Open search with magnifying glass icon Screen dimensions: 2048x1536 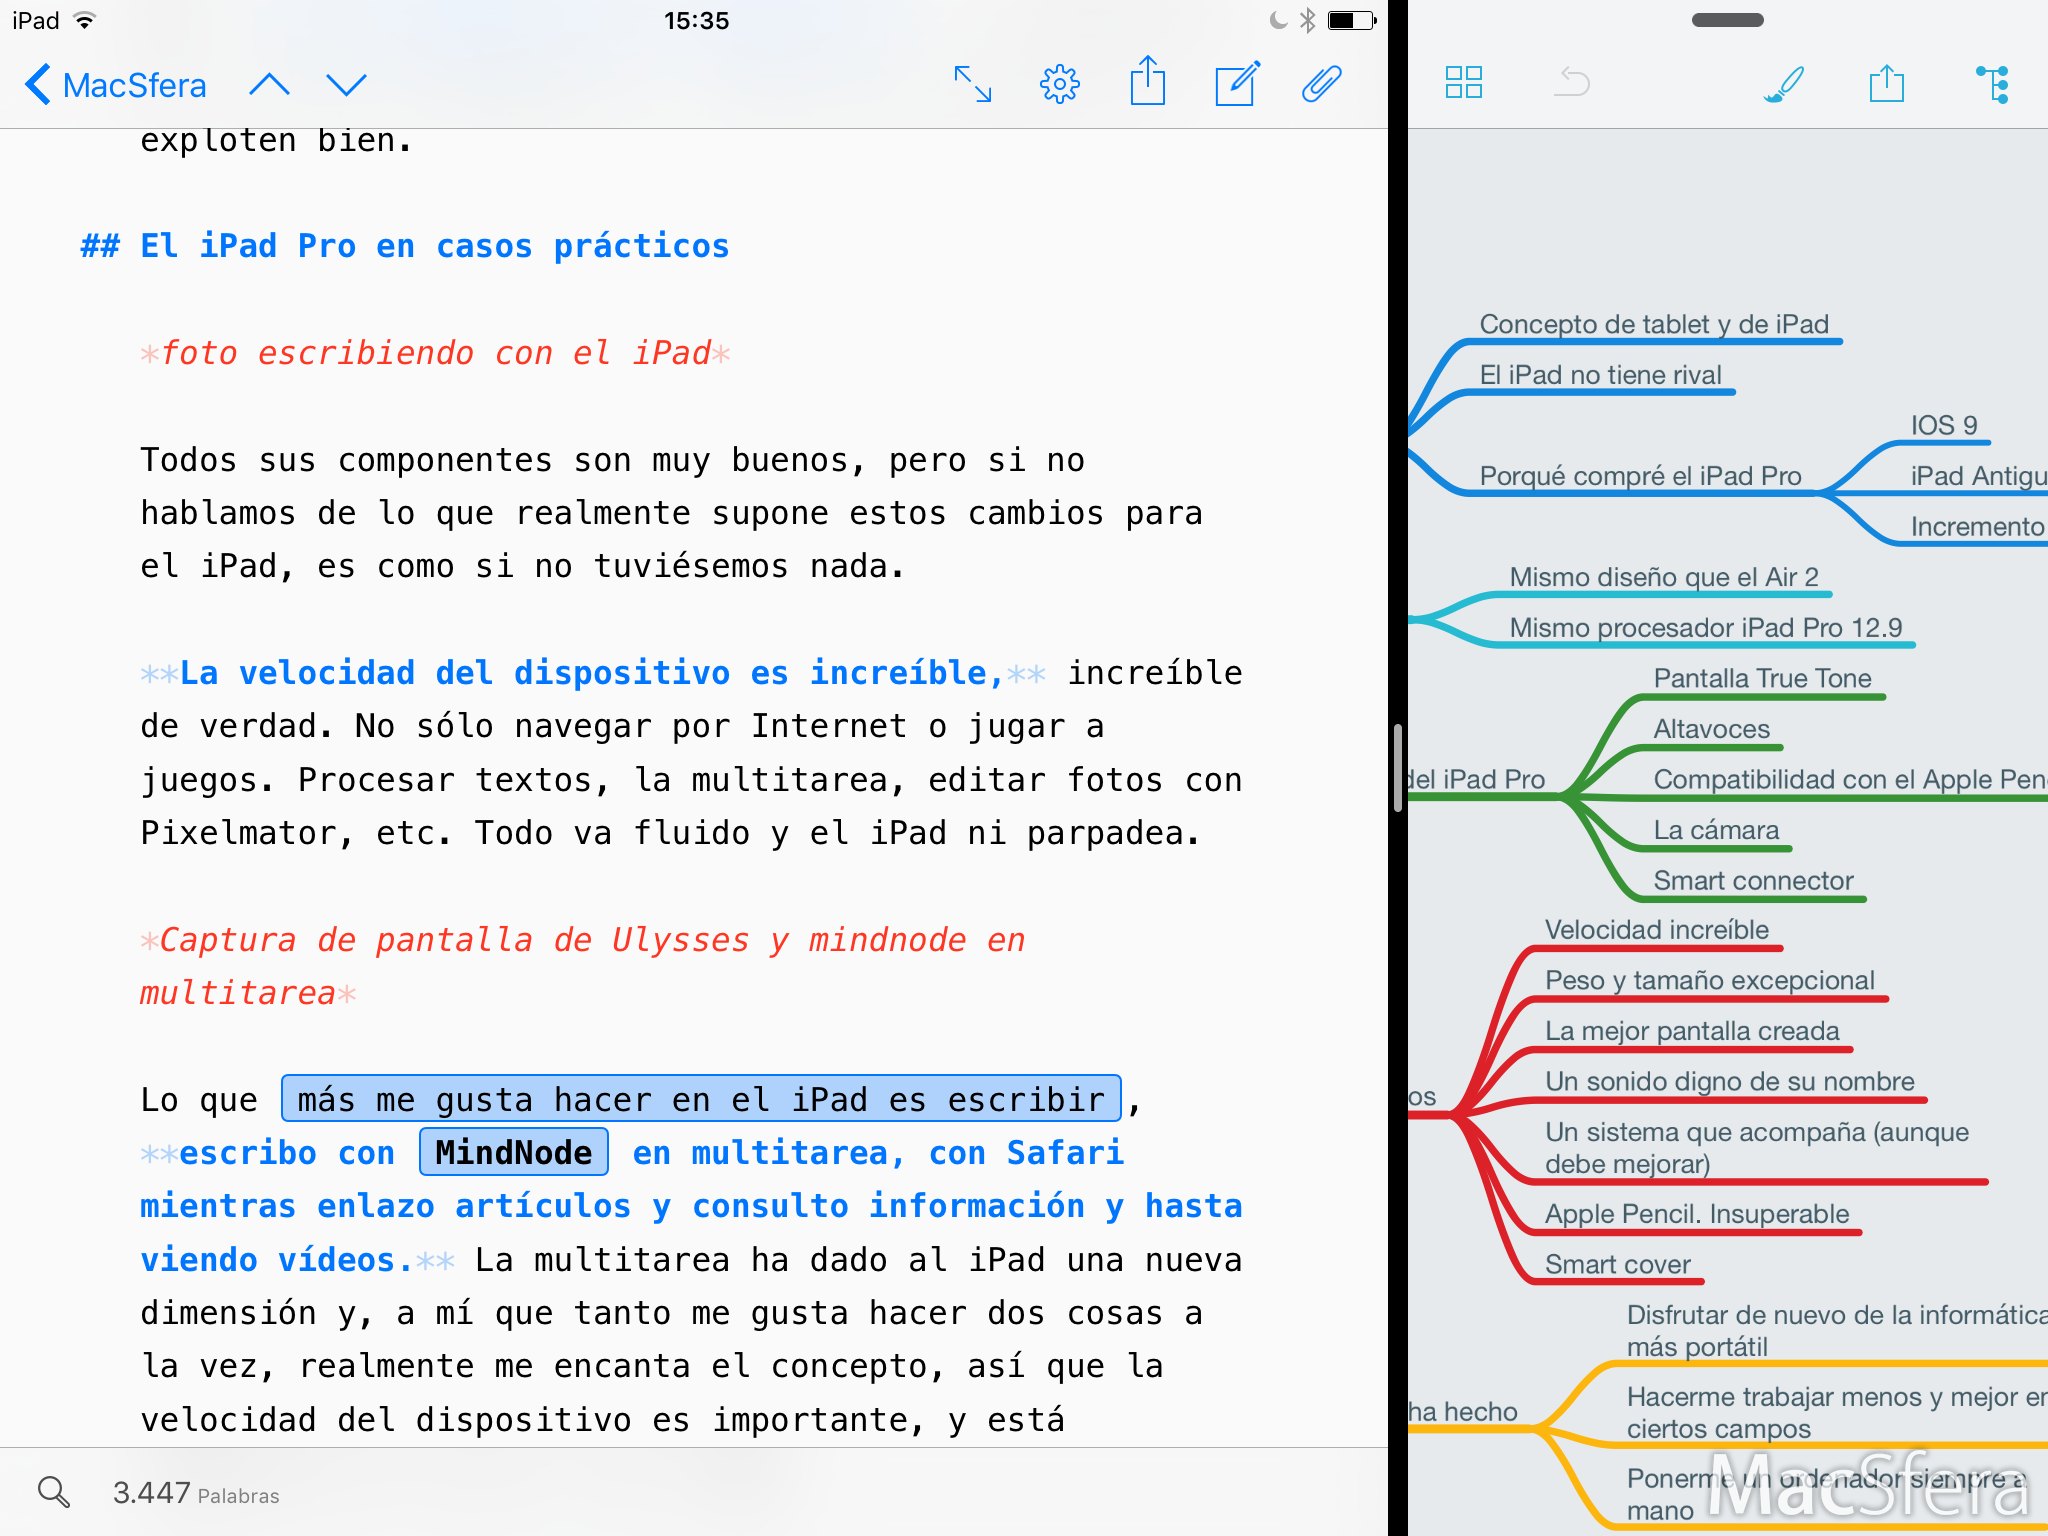point(53,1492)
